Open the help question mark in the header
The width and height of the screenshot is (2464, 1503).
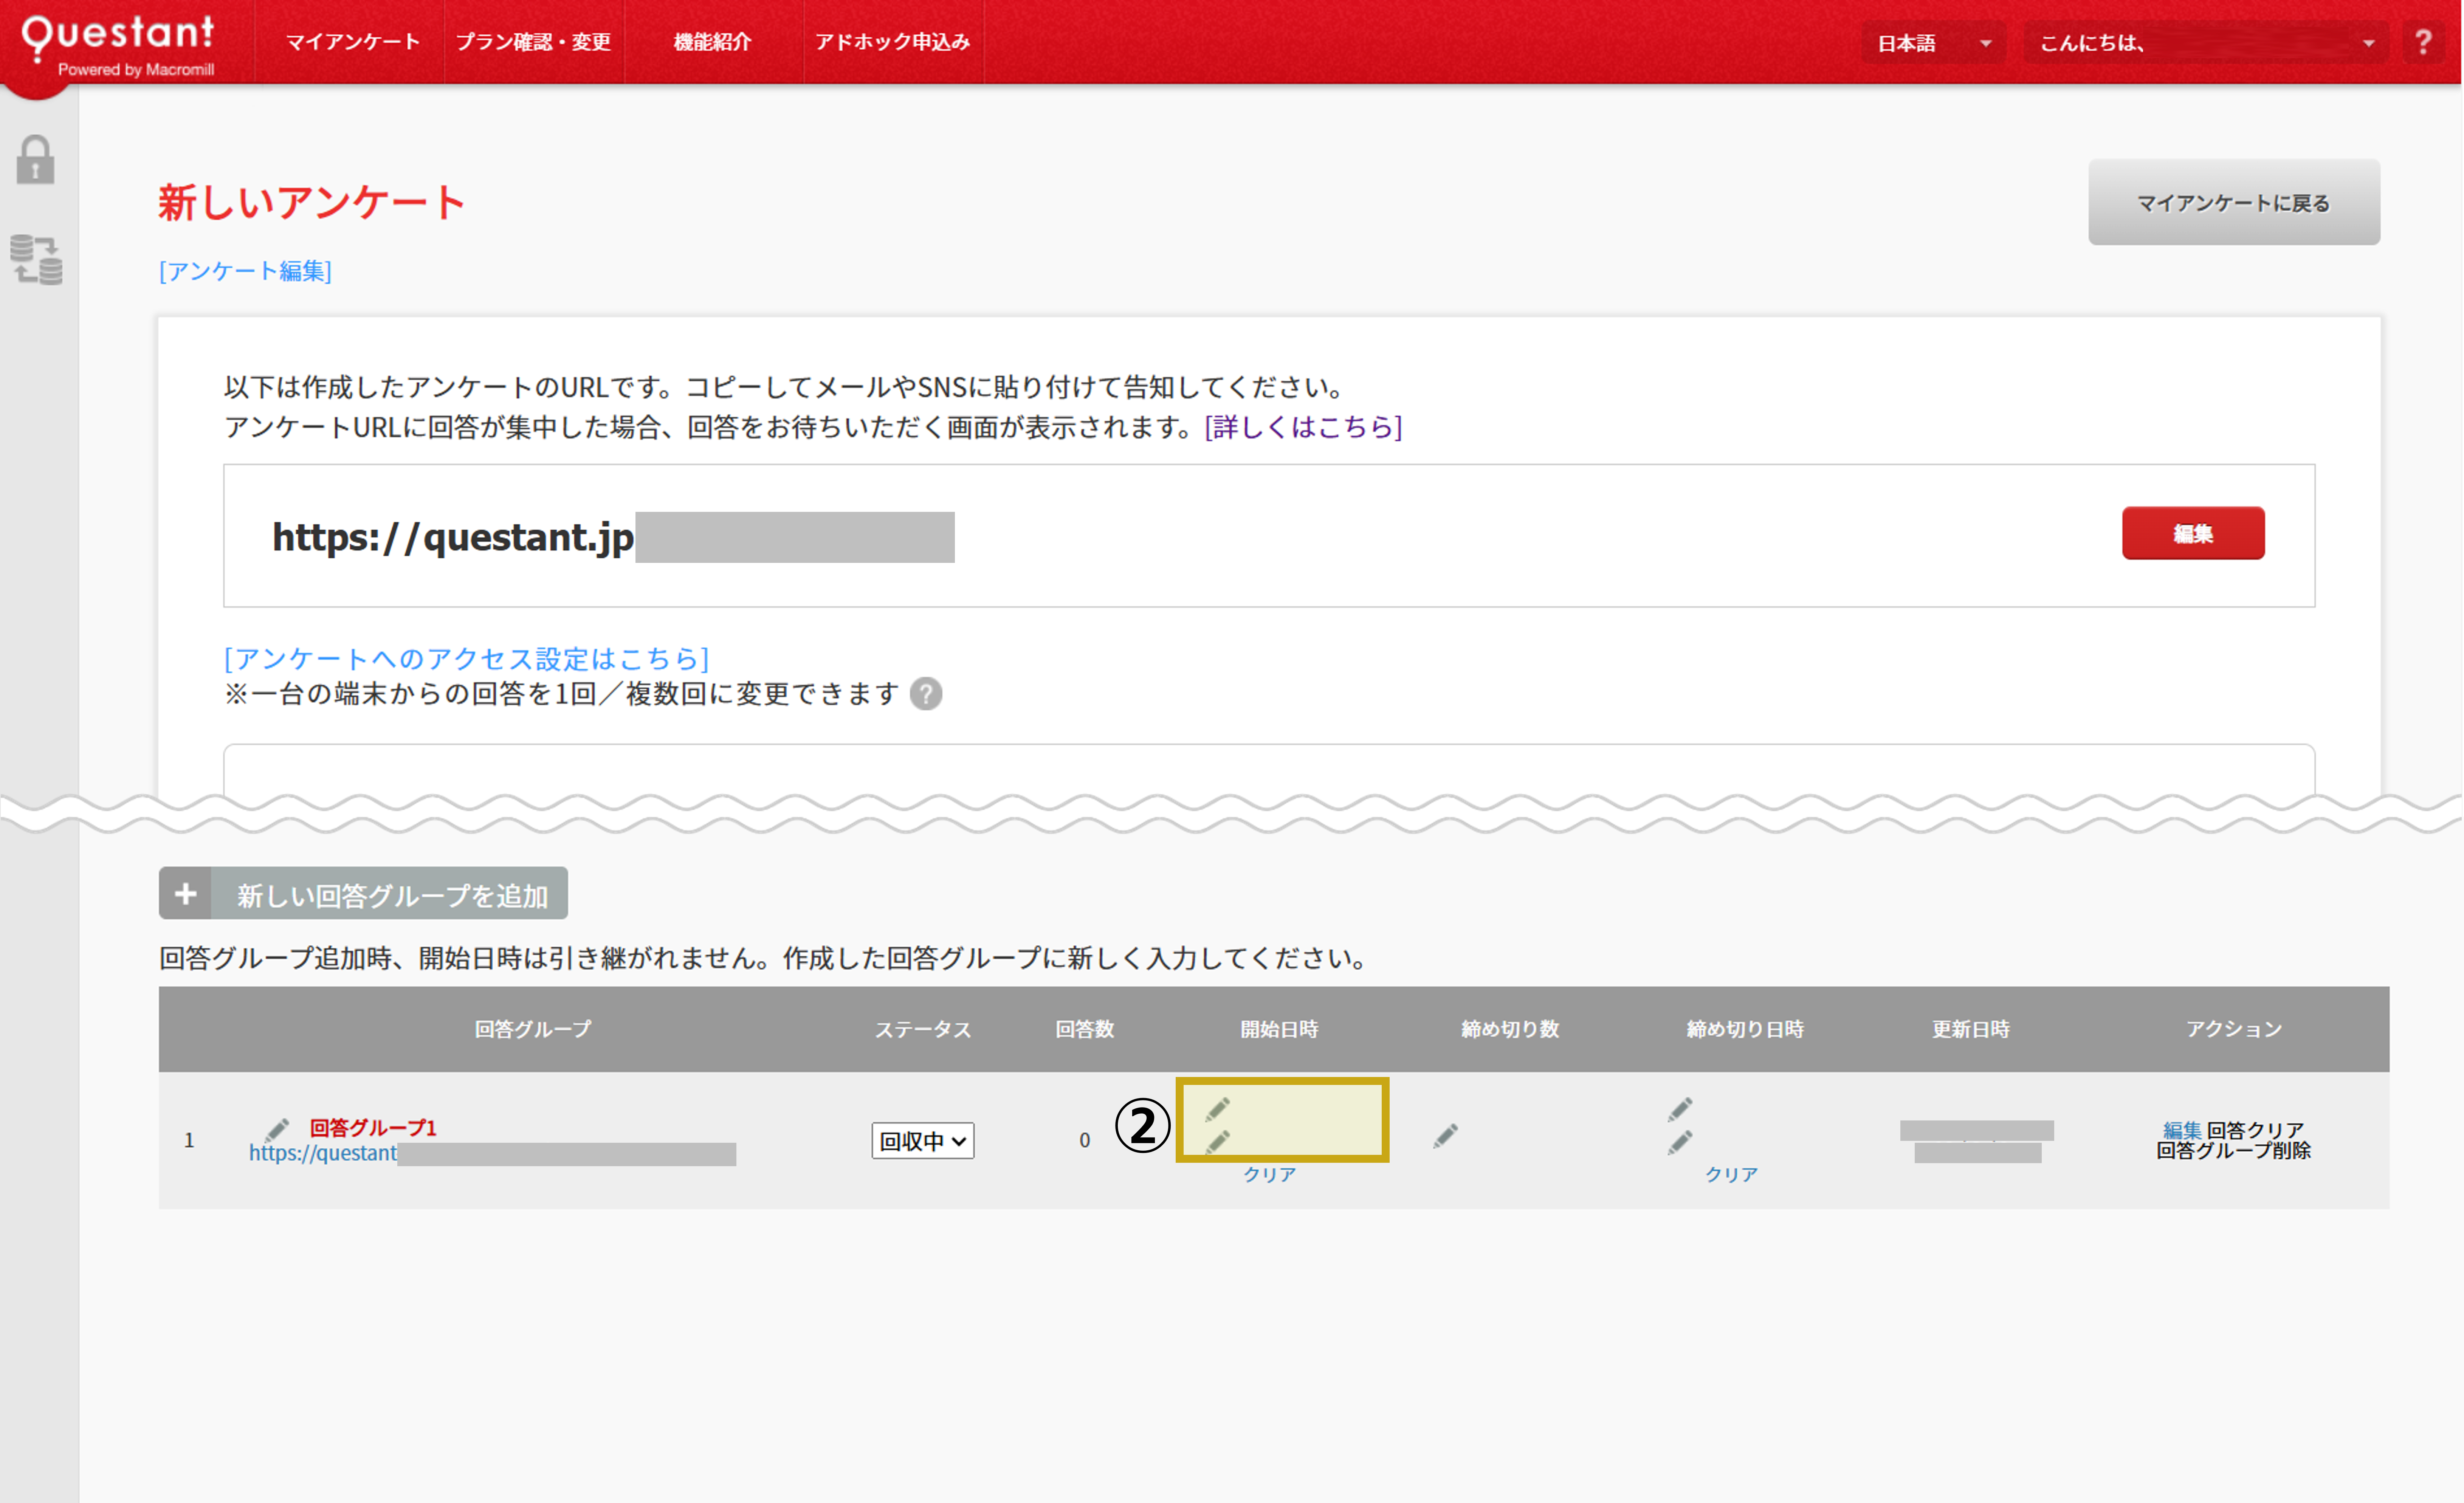2423,42
